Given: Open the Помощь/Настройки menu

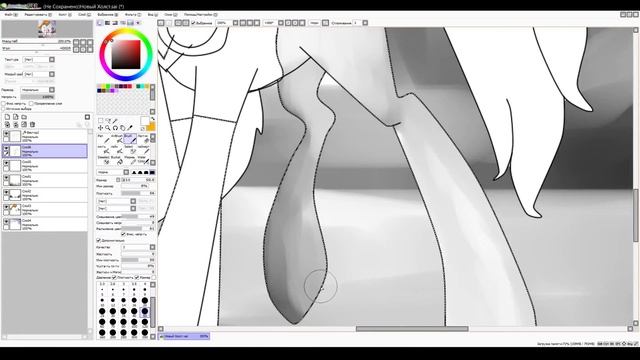Looking at the screenshot, I should [200, 15].
